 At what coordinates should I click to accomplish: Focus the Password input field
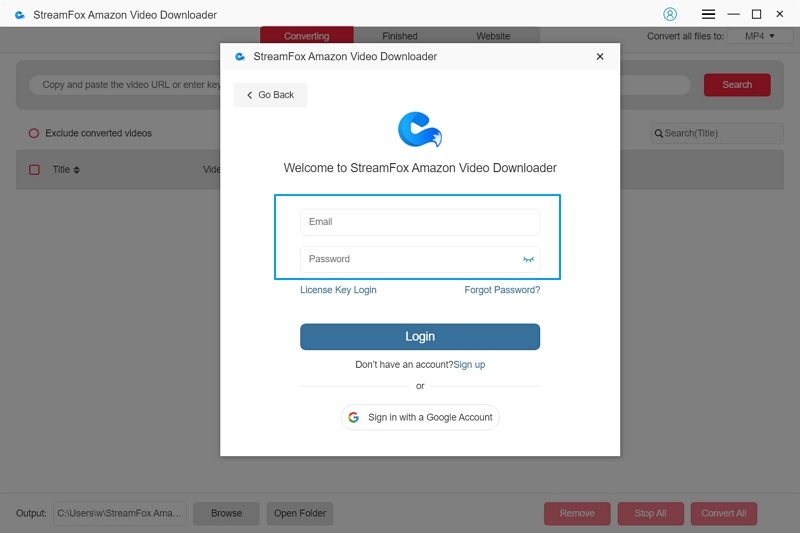tap(420, 259)
